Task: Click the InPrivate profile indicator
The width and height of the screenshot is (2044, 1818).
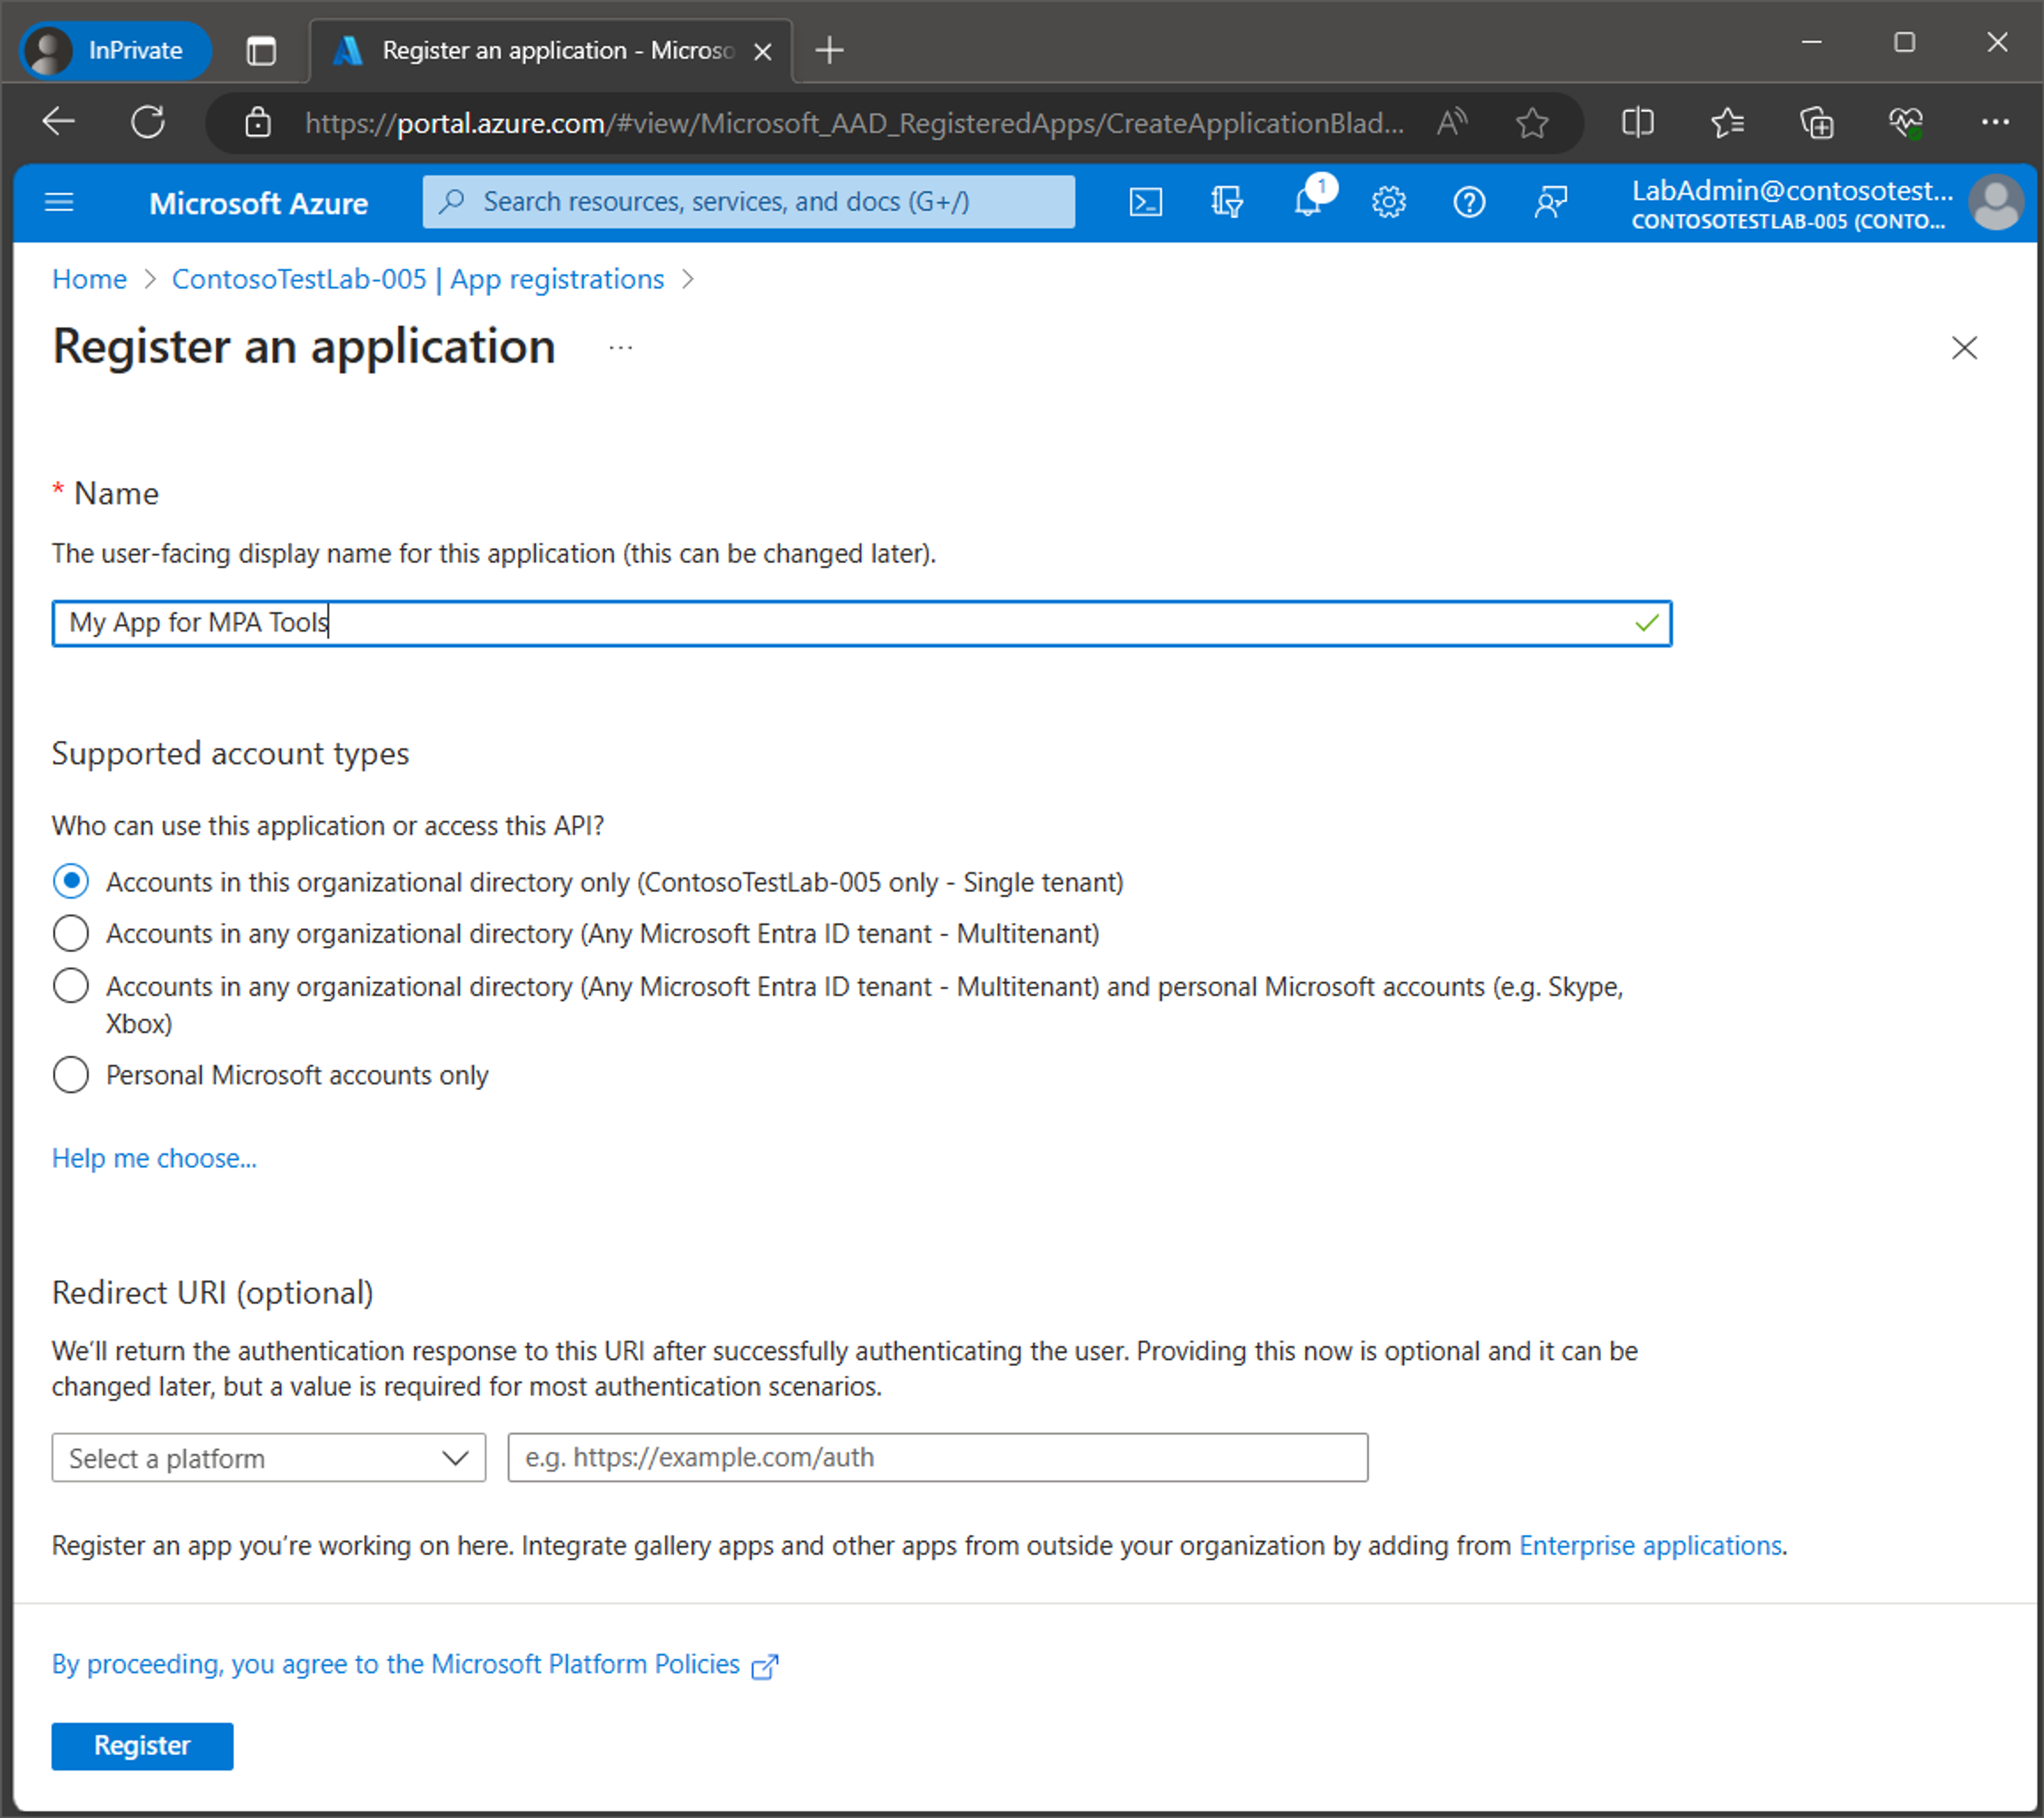Action: coord(116,50)
